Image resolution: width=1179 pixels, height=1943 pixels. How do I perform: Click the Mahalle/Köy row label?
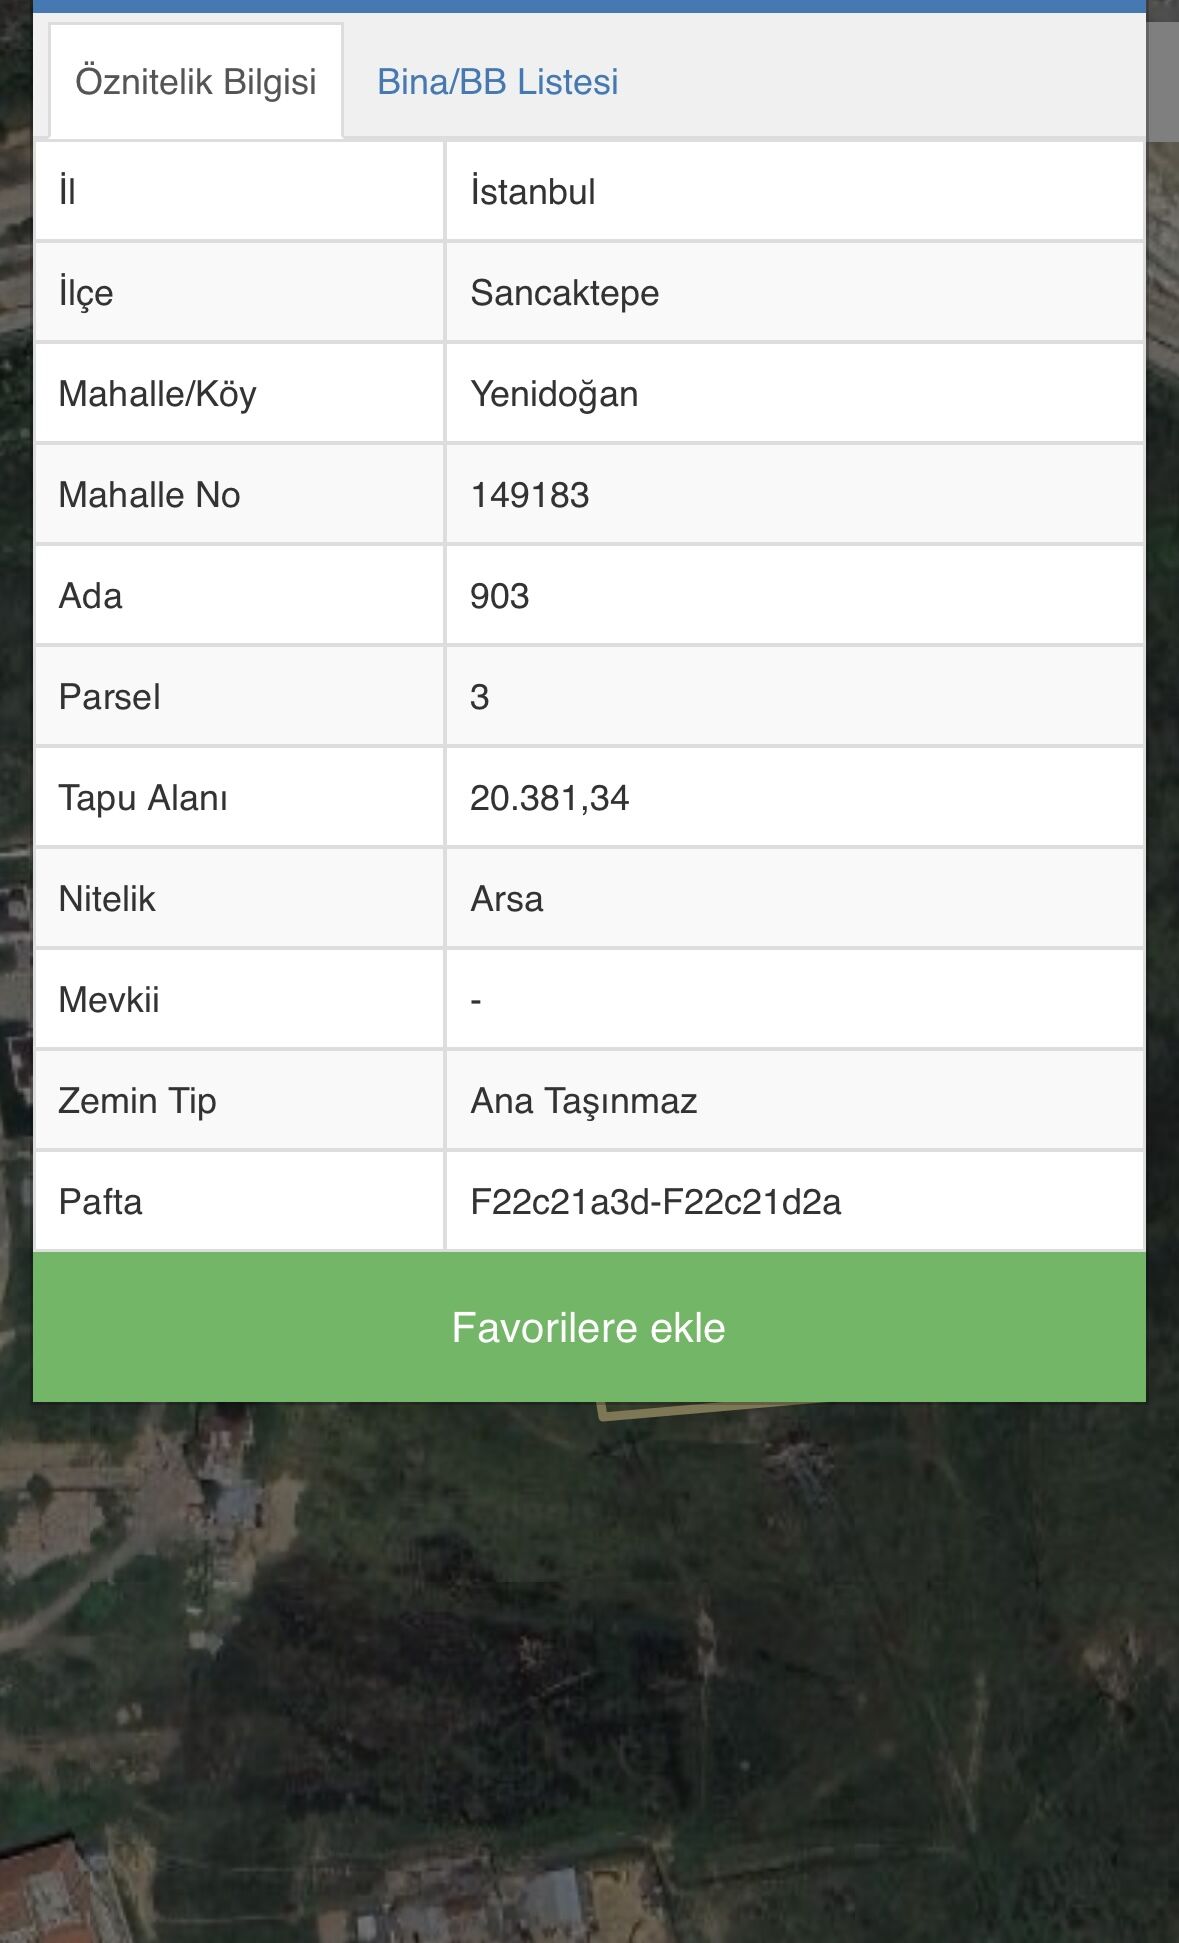point(158,394)
